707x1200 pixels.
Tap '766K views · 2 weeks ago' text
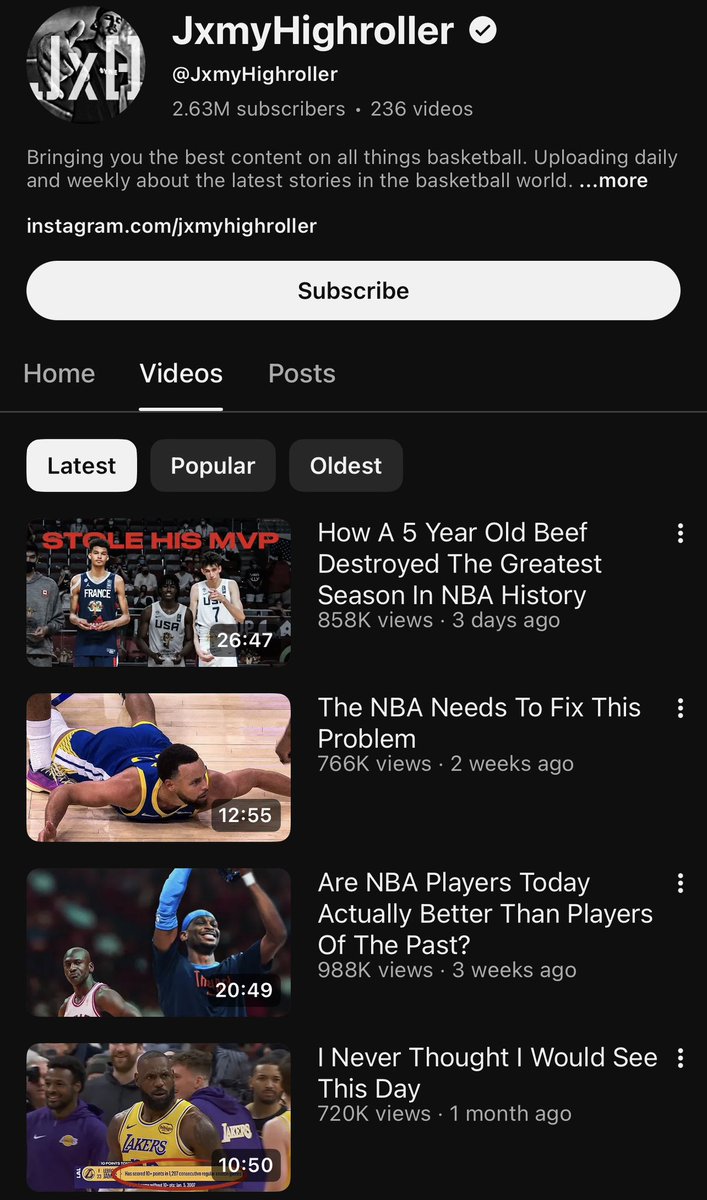[x=445, y=765]
